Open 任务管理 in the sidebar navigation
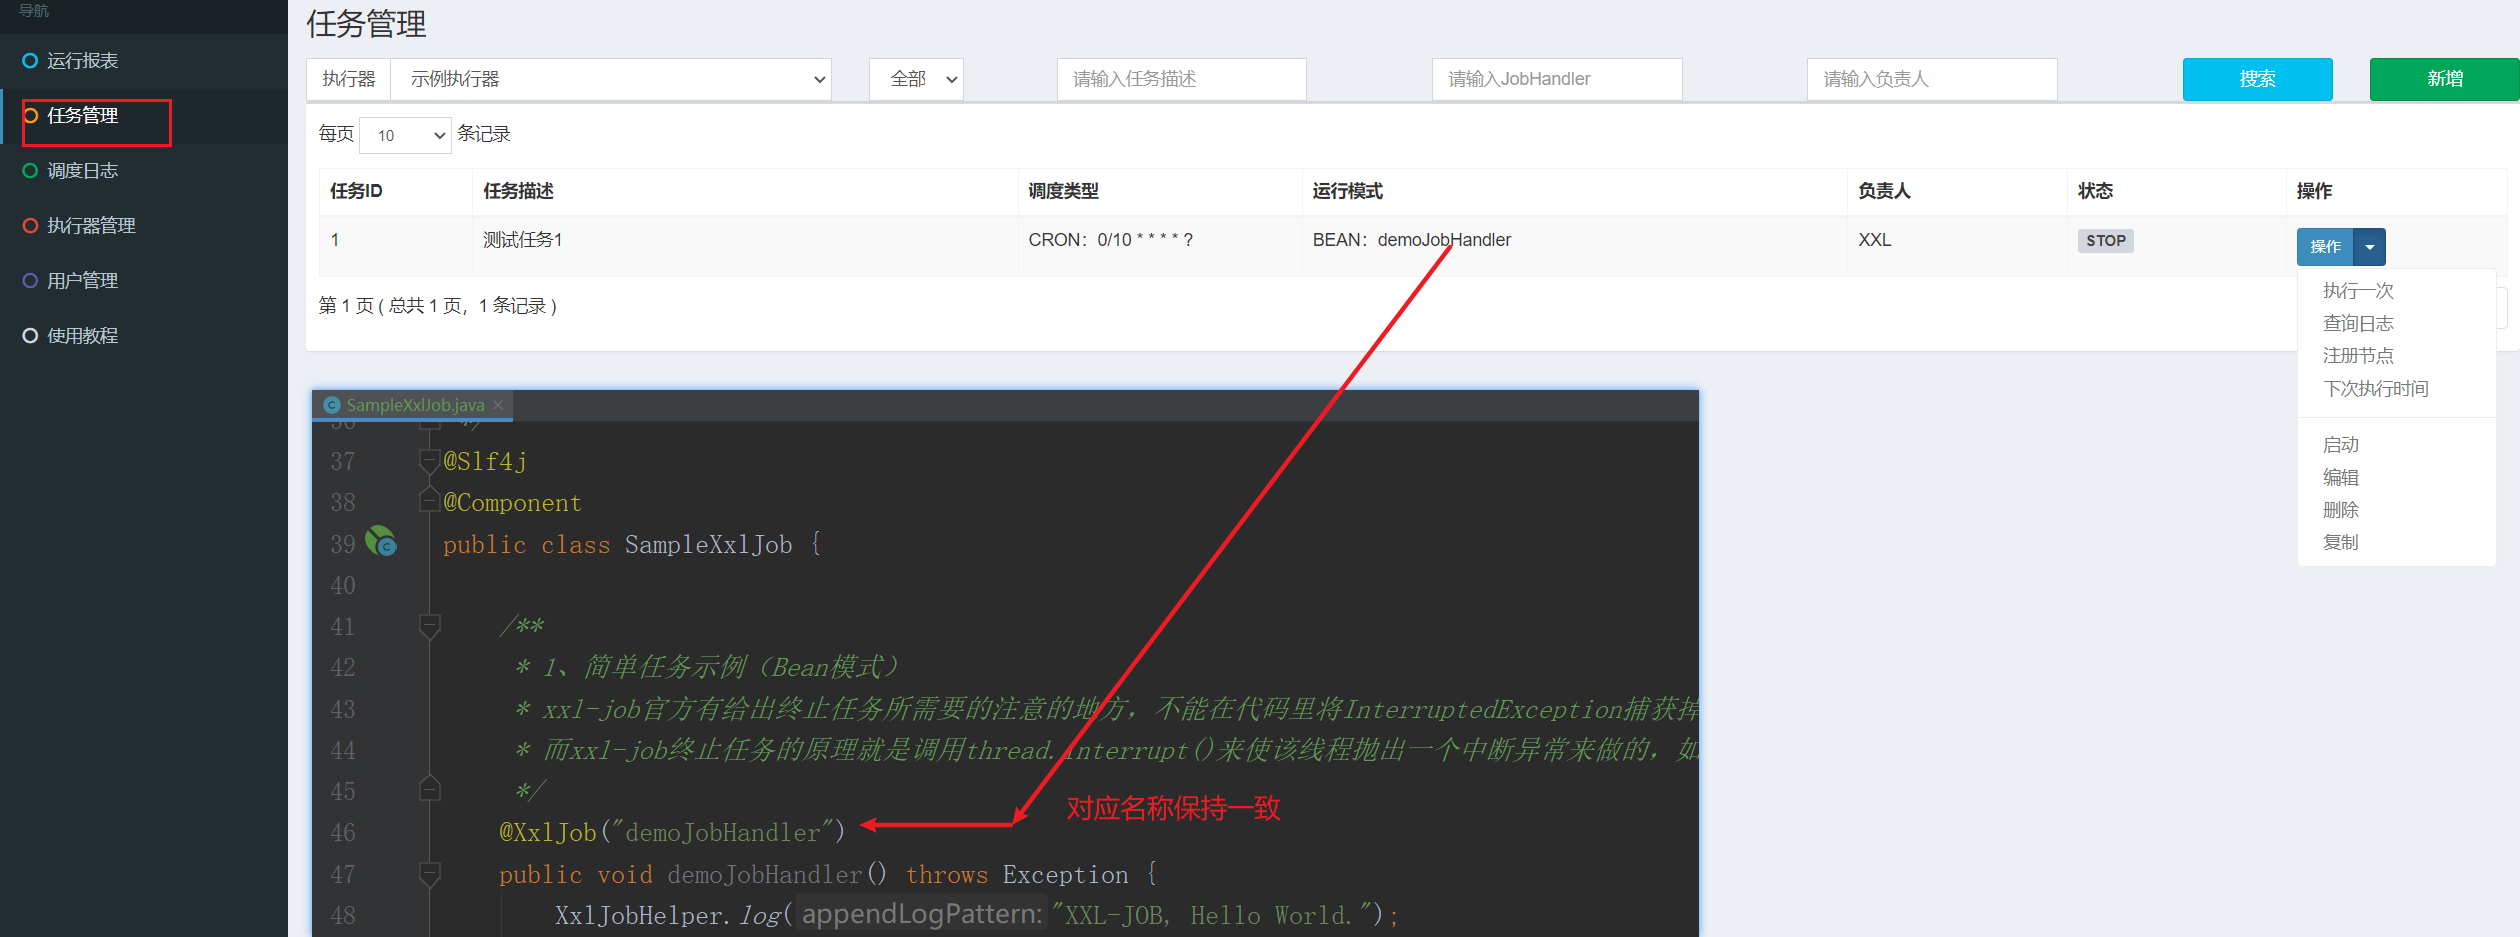Screen dimensions: 2520x937 83,116
